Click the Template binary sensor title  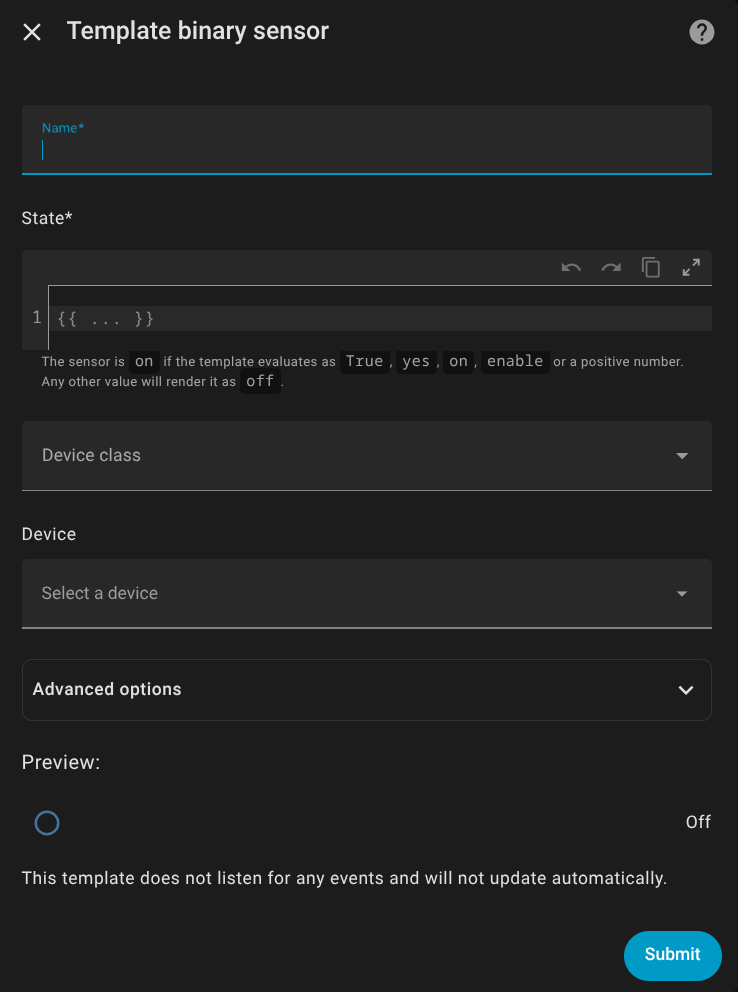point(198,32)
